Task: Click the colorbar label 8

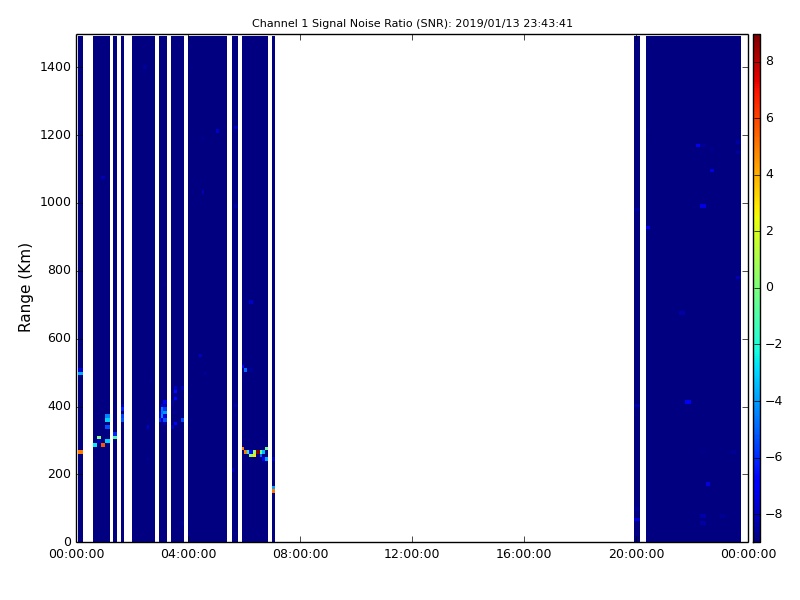Action: tap(770, 61)
